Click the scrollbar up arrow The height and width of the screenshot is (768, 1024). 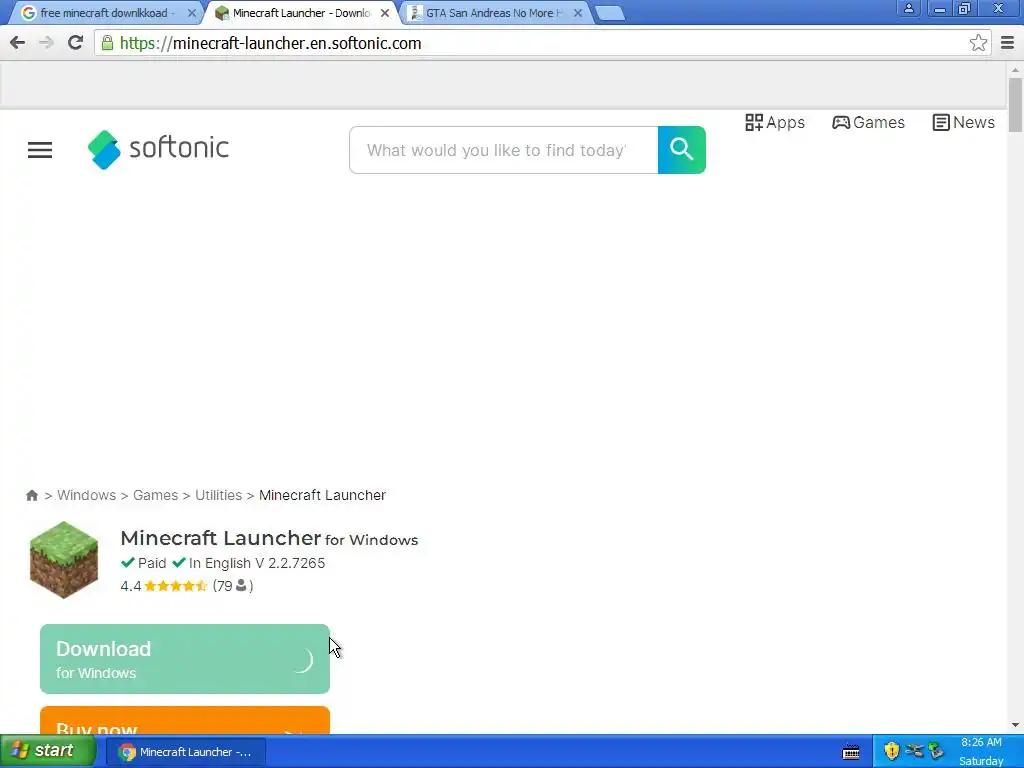1015,69
